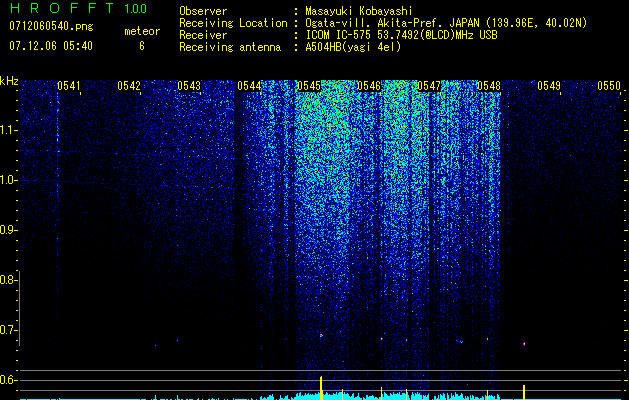Click the 0546 time axis label

pos(369,86)
